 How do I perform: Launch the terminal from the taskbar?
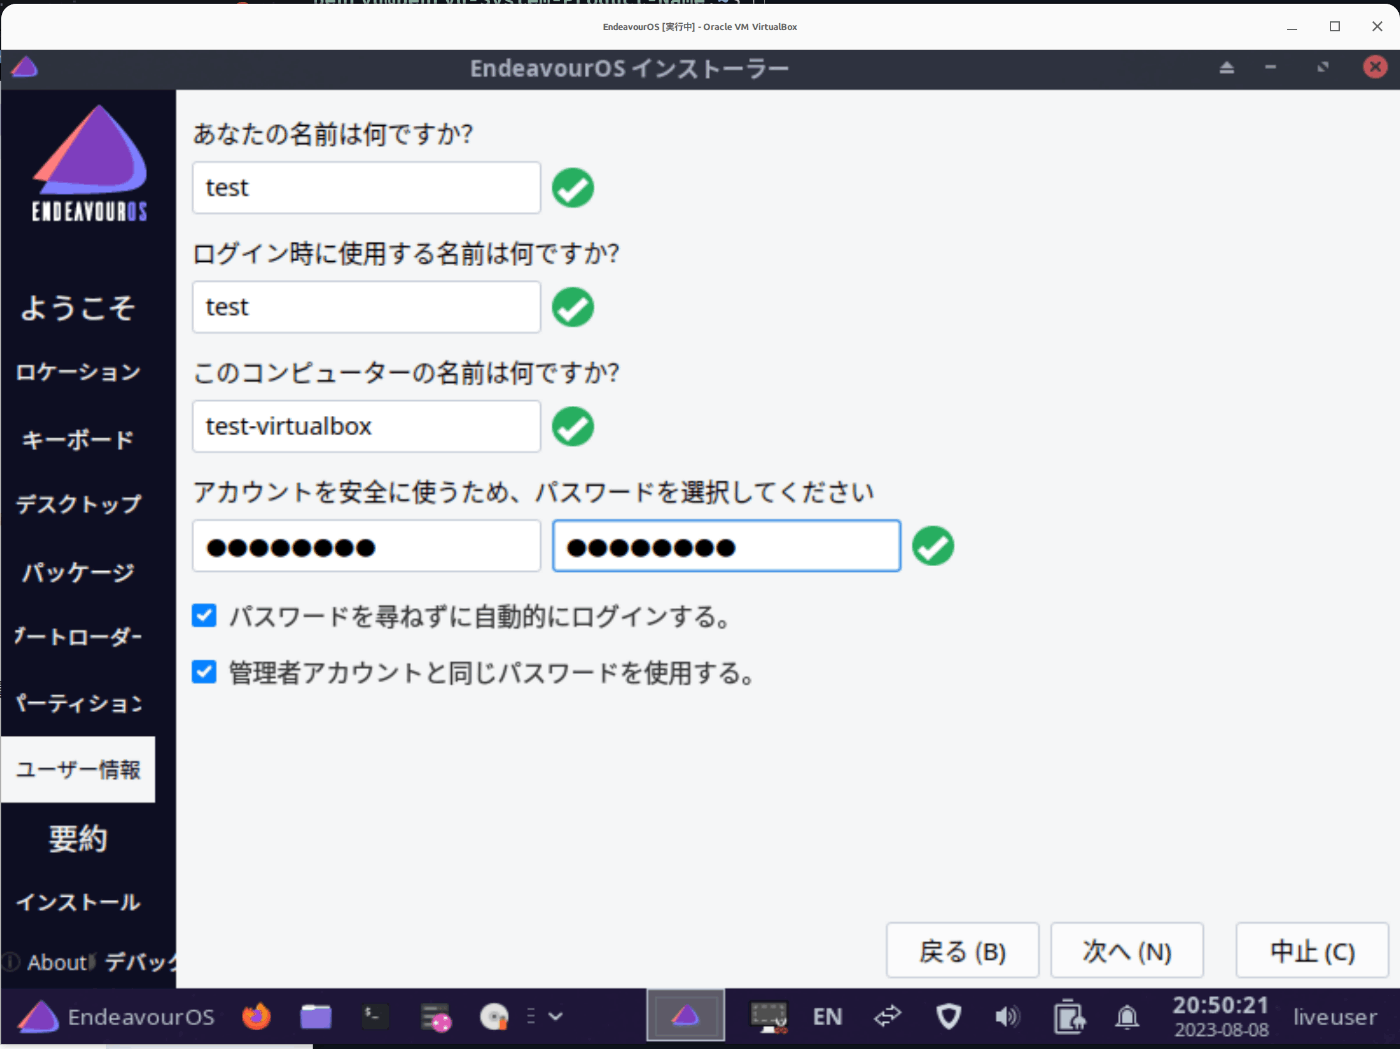tap(375, 1017)
